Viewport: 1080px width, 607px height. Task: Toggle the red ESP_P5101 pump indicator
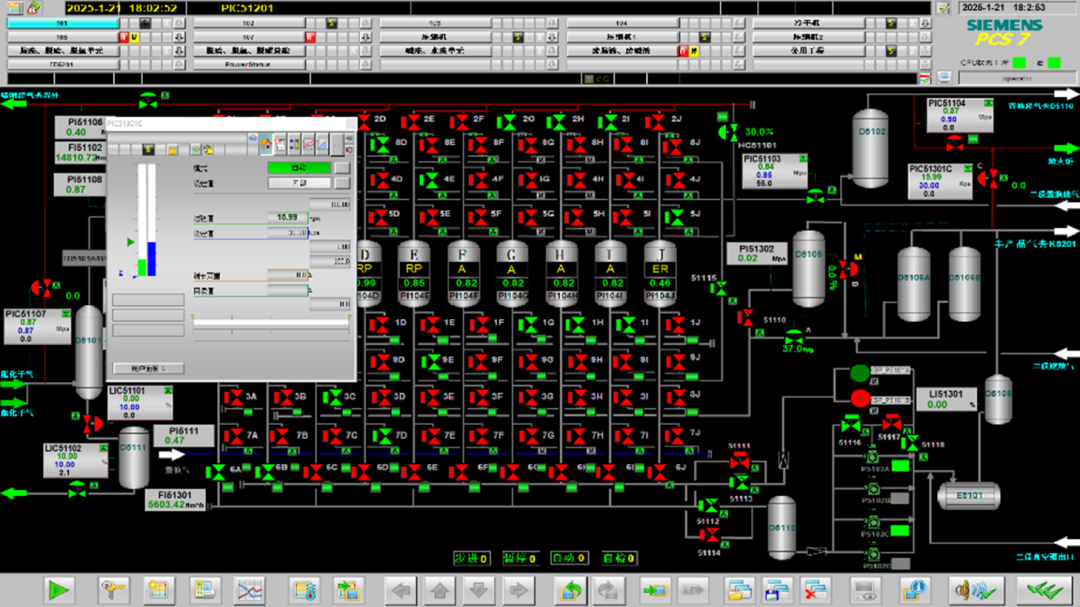click(860, 399)
